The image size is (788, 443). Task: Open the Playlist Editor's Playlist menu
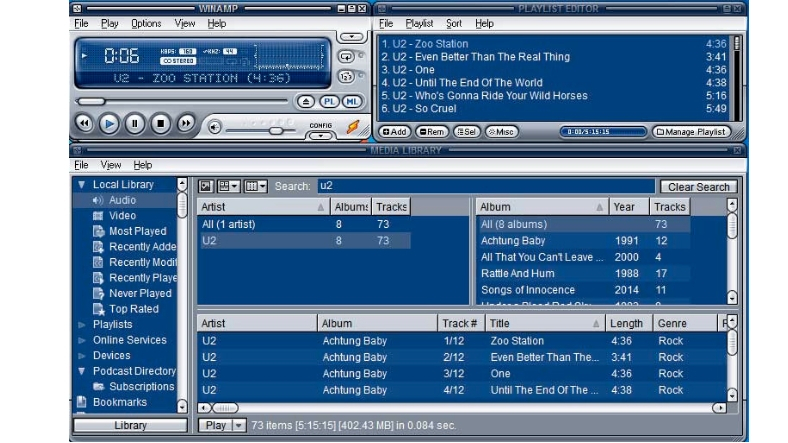pos(419,24)
